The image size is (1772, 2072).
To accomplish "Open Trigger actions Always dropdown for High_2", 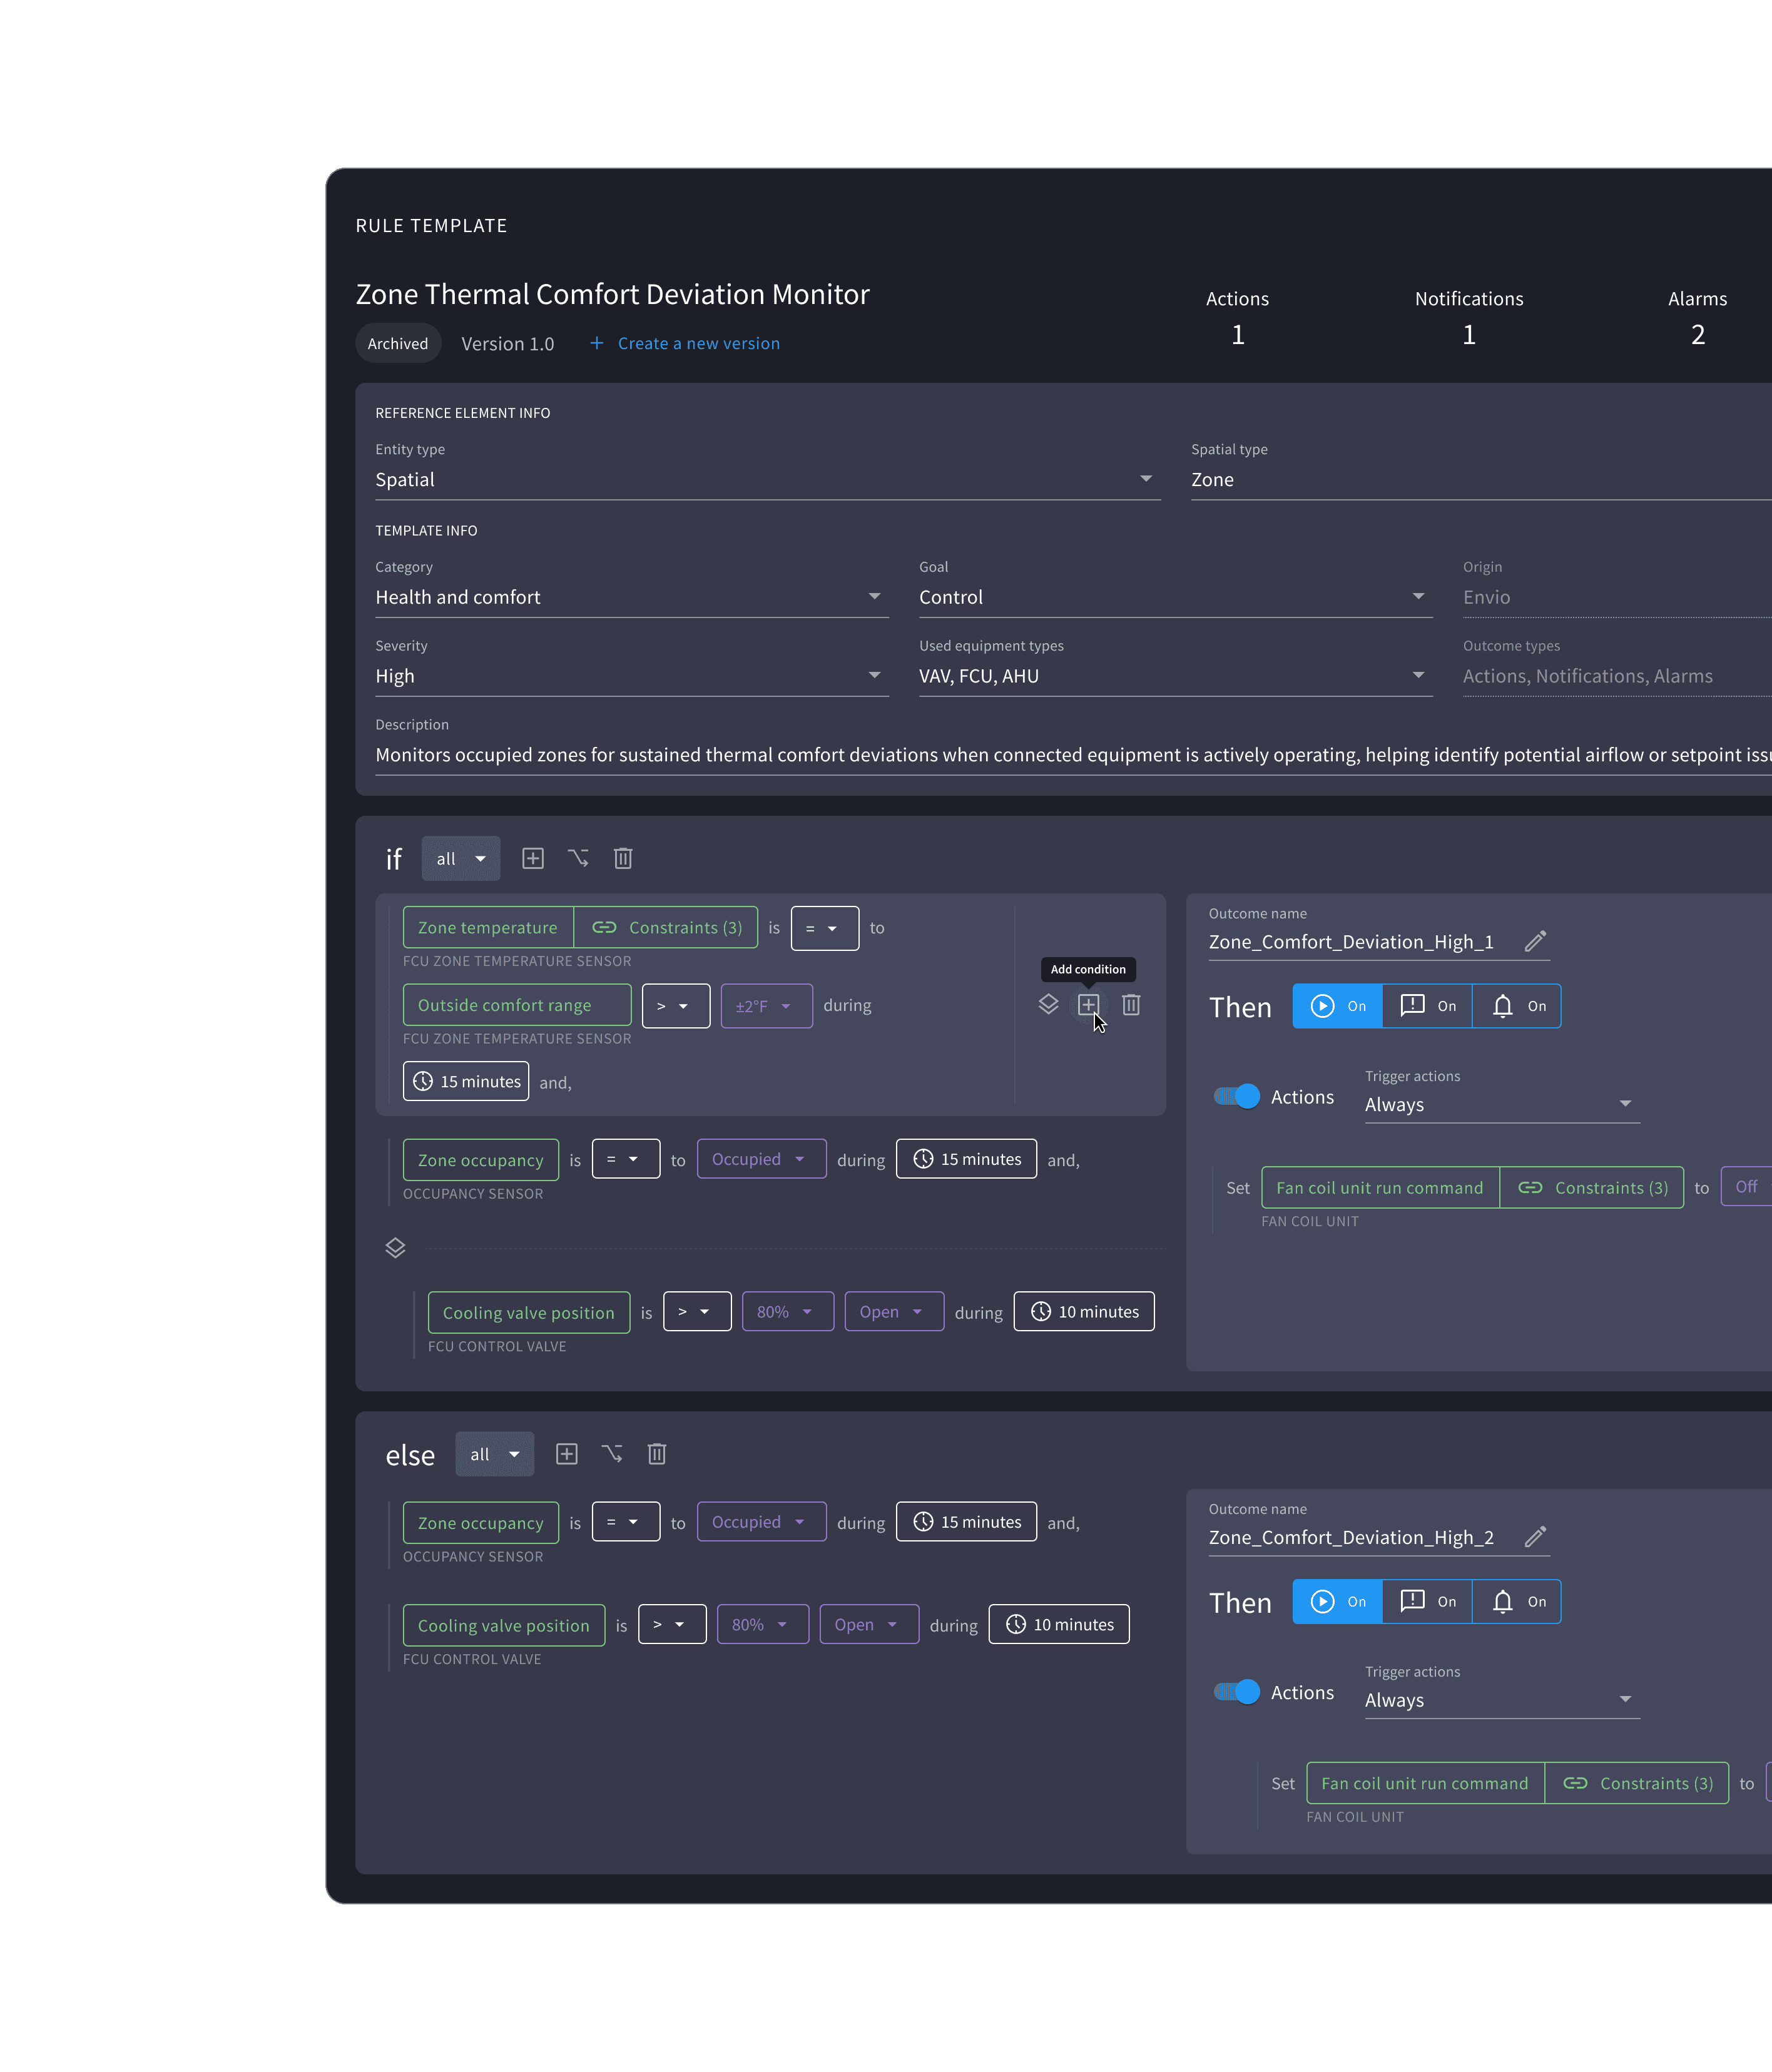I will [1502, 1700].
